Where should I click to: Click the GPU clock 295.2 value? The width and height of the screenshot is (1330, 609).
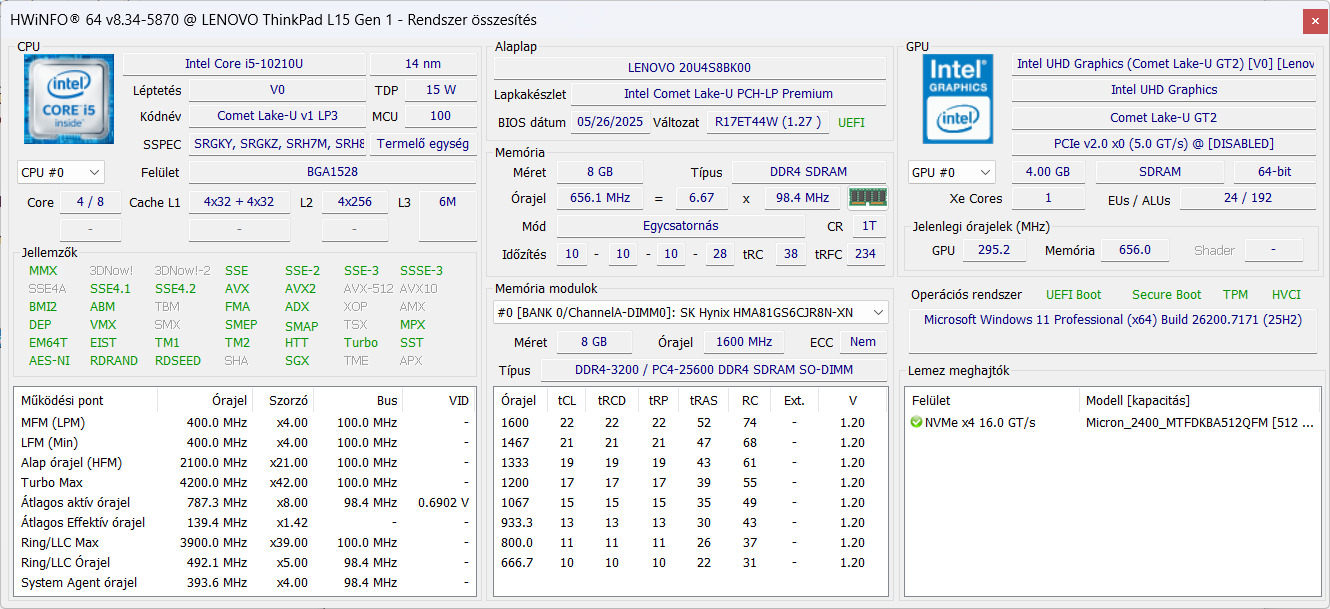[993, 250]
